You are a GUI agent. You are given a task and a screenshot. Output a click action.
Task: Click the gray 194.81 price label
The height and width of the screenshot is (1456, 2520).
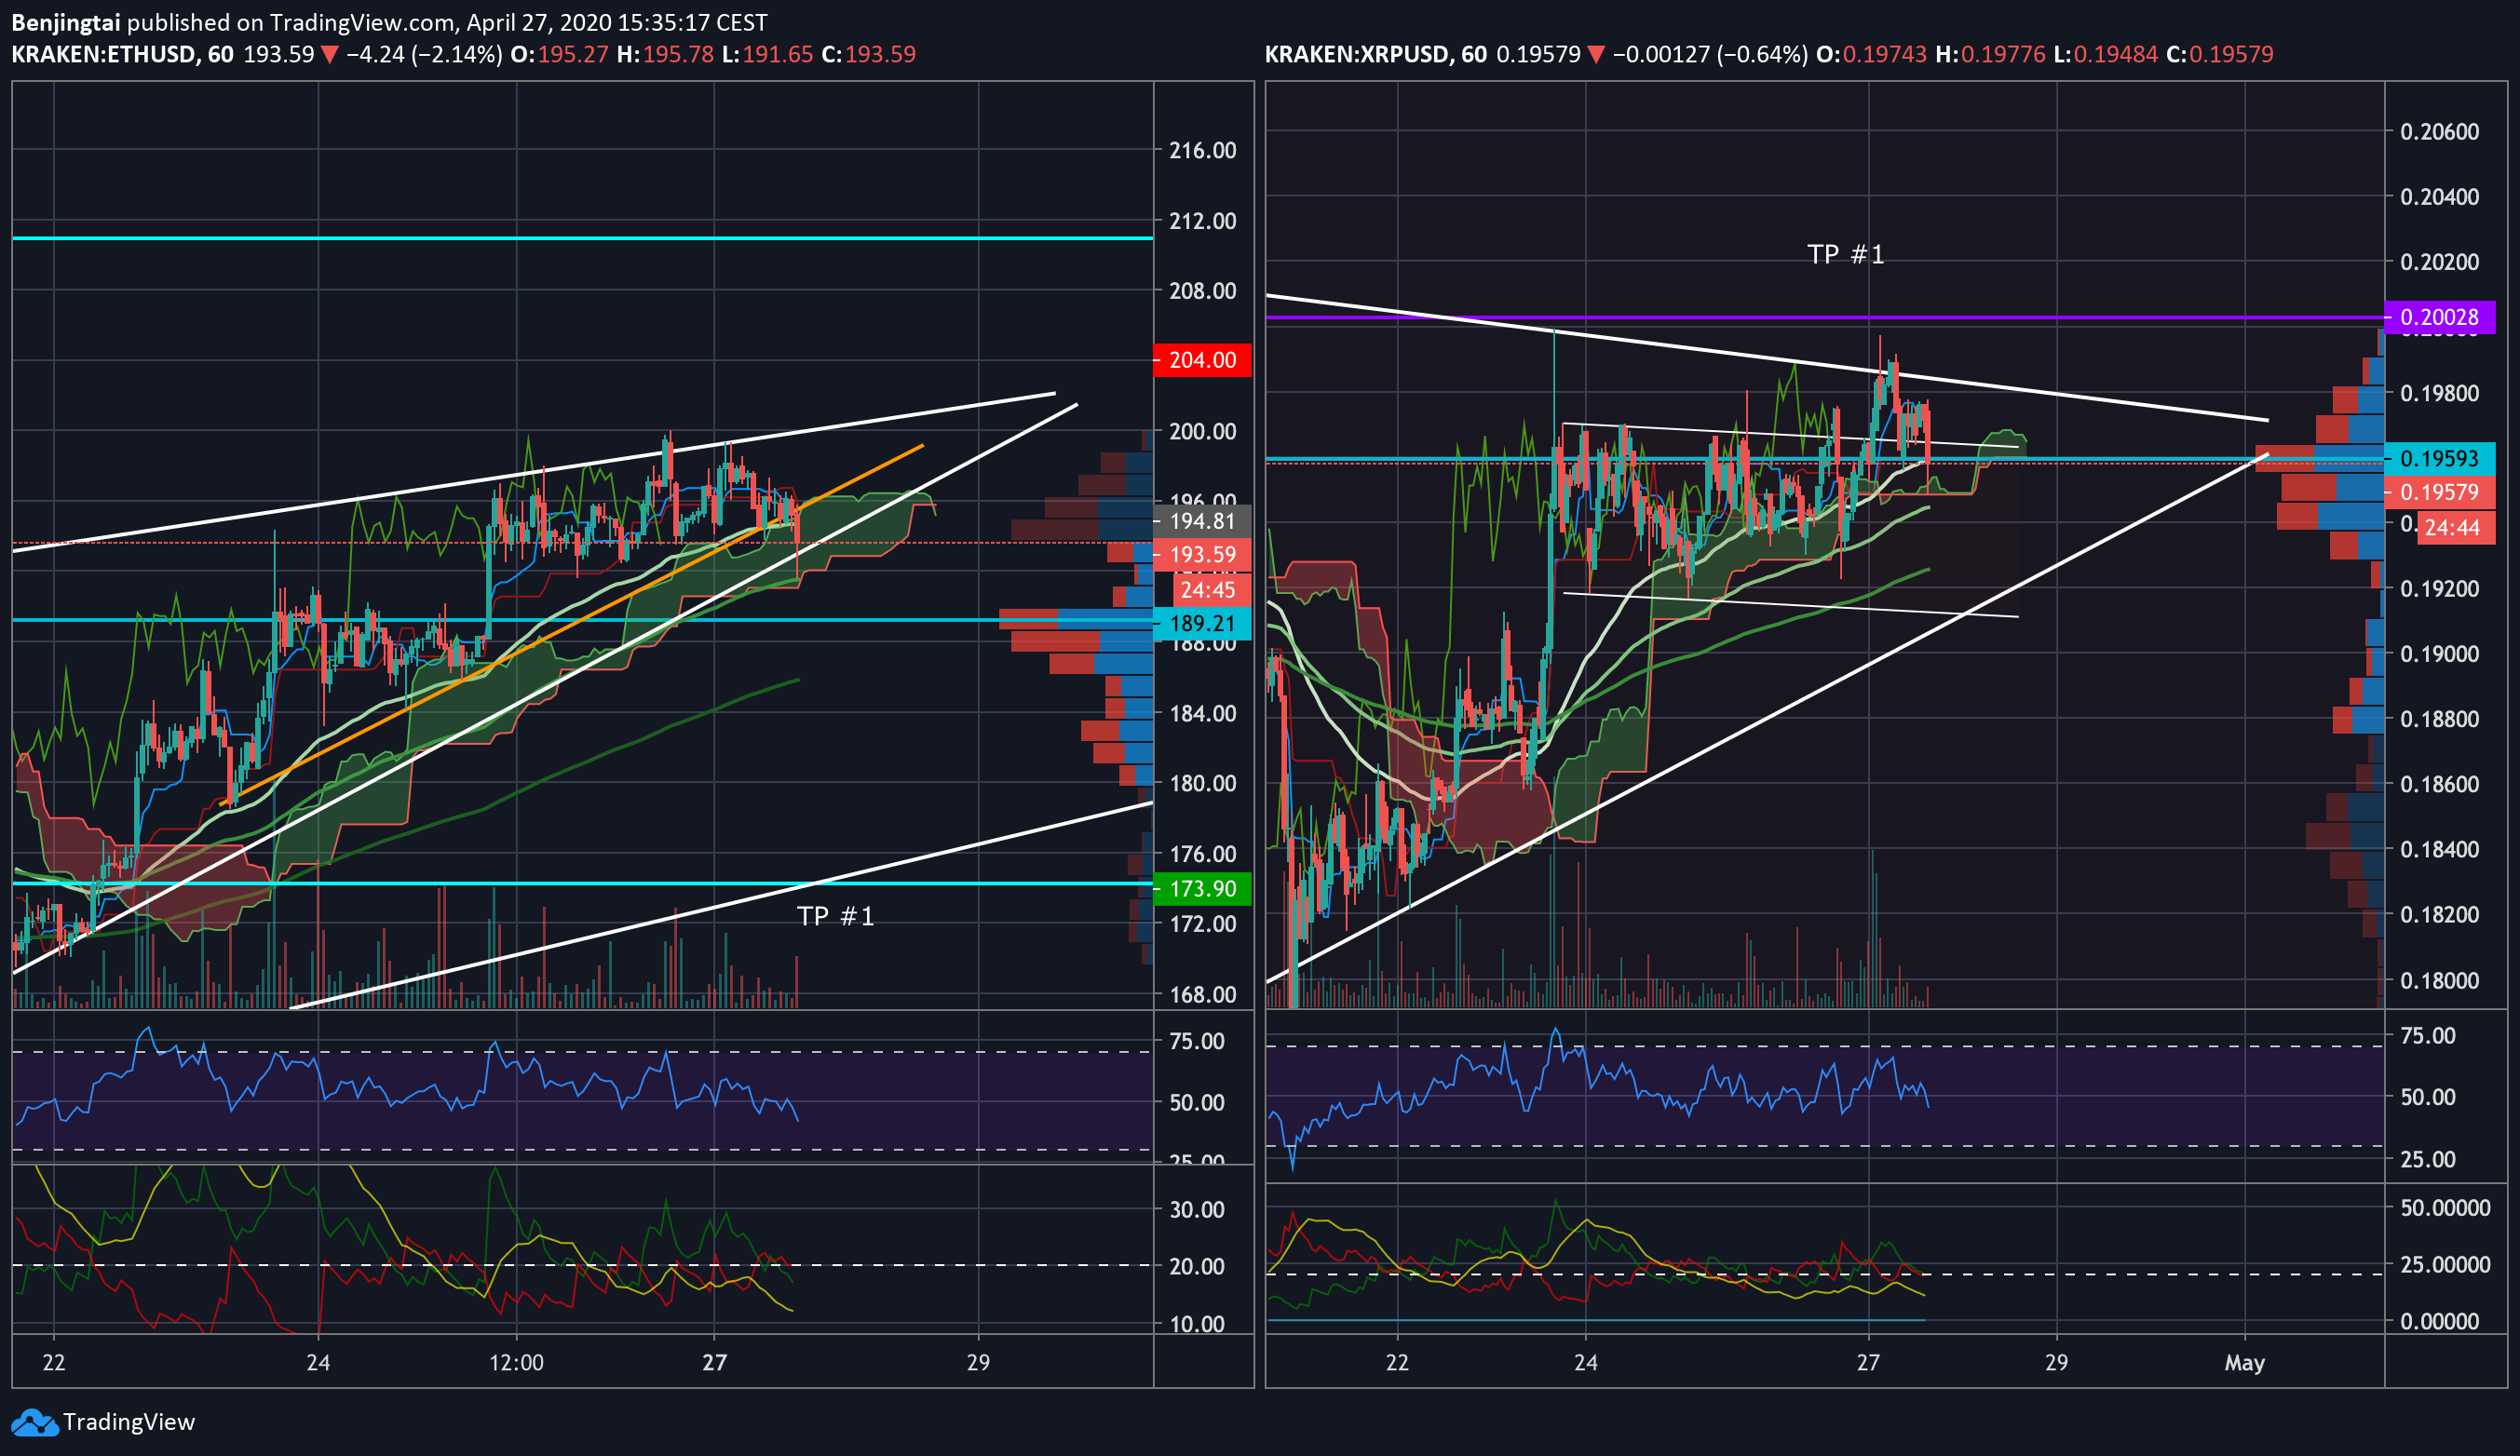1202,521
